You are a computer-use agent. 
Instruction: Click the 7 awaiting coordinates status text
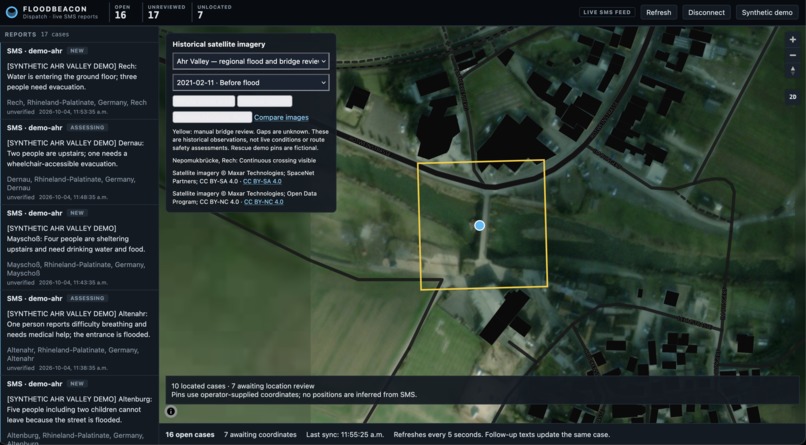coord(260,435)
